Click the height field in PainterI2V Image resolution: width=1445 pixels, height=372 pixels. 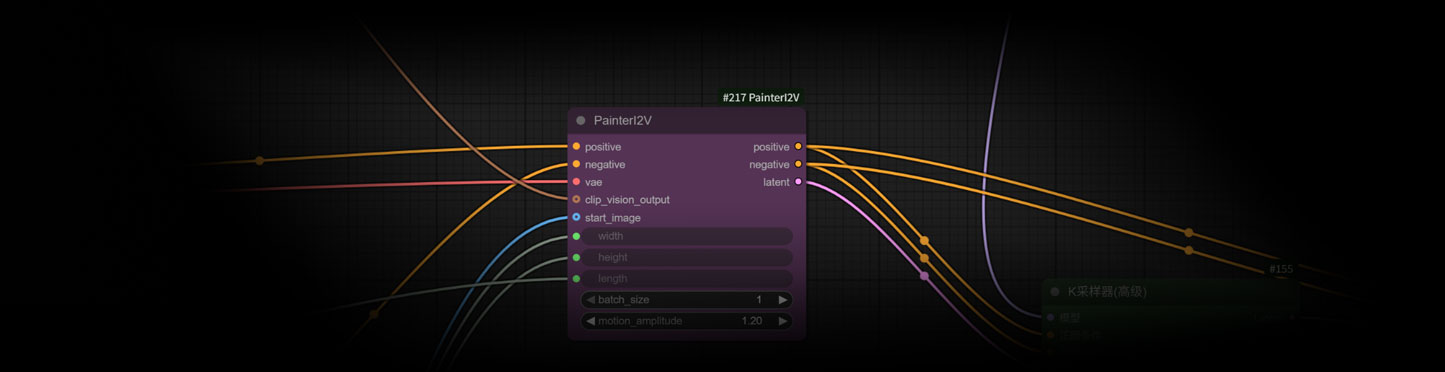coord(687,257)
